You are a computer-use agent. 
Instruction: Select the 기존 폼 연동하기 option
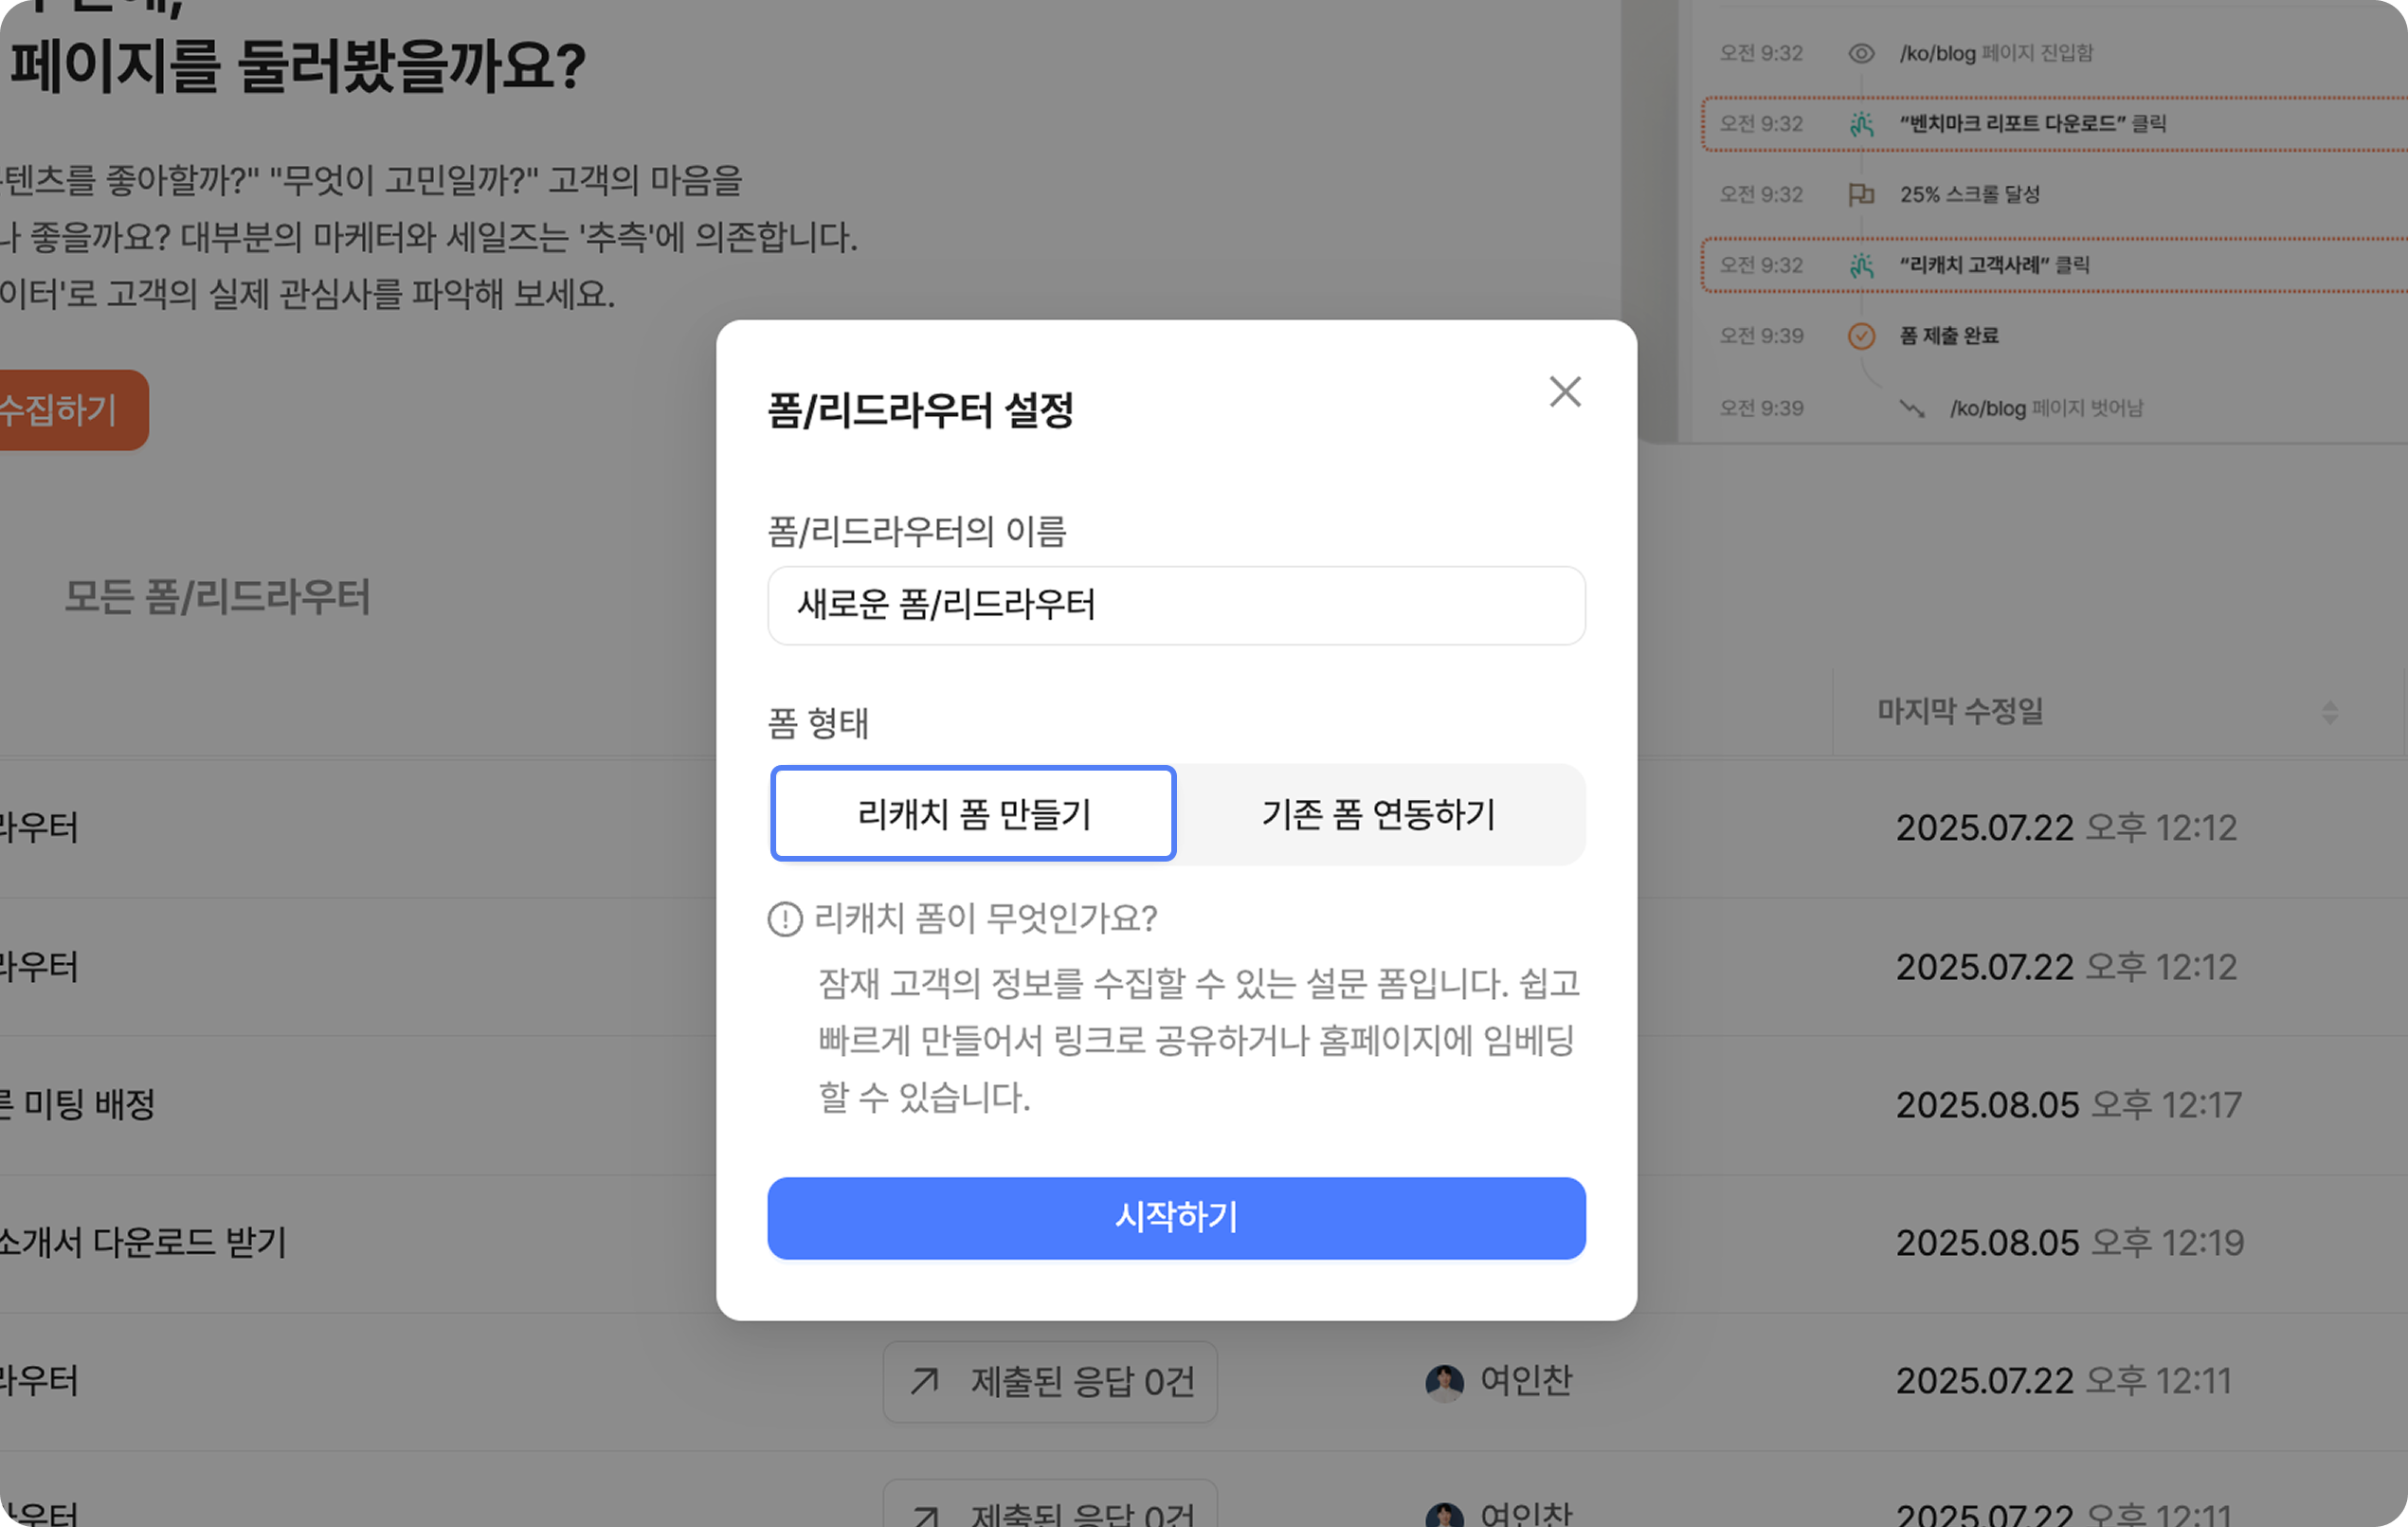pyautogui.click(x=1378, y=814)
